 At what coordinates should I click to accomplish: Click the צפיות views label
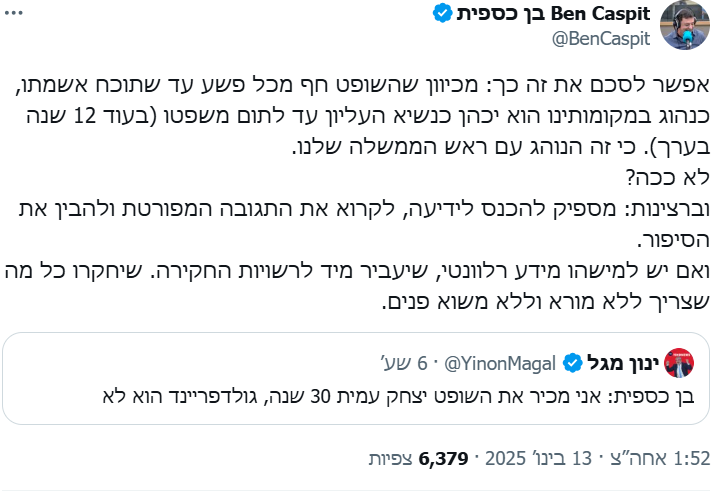(391, 459)
